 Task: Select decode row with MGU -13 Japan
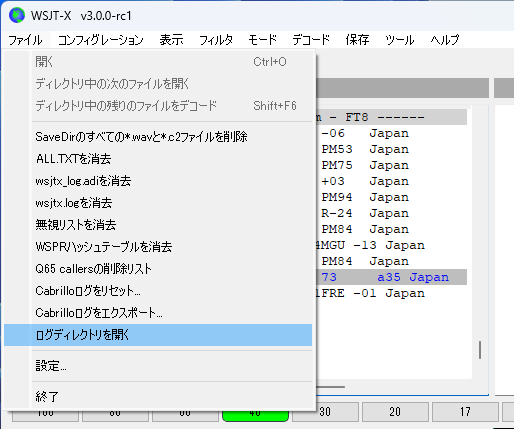[x=392, y=245]
